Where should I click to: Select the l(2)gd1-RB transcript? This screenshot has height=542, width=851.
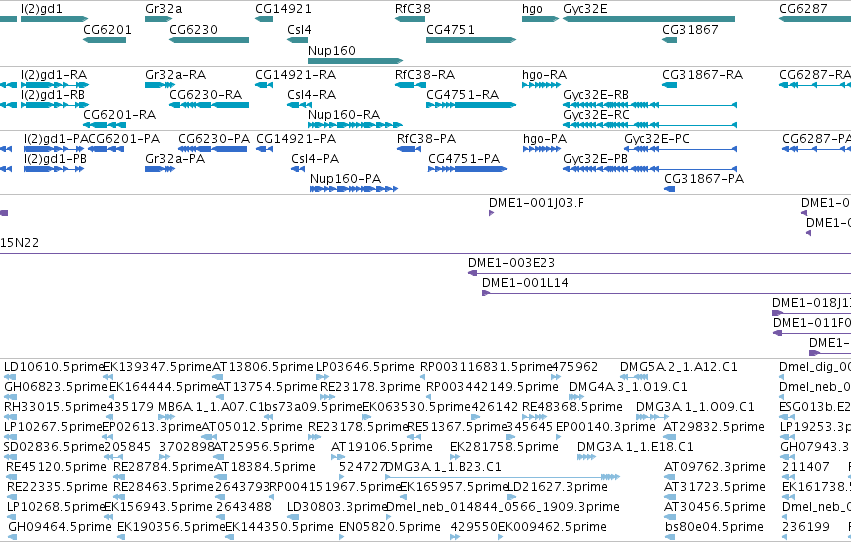point(55,105)
